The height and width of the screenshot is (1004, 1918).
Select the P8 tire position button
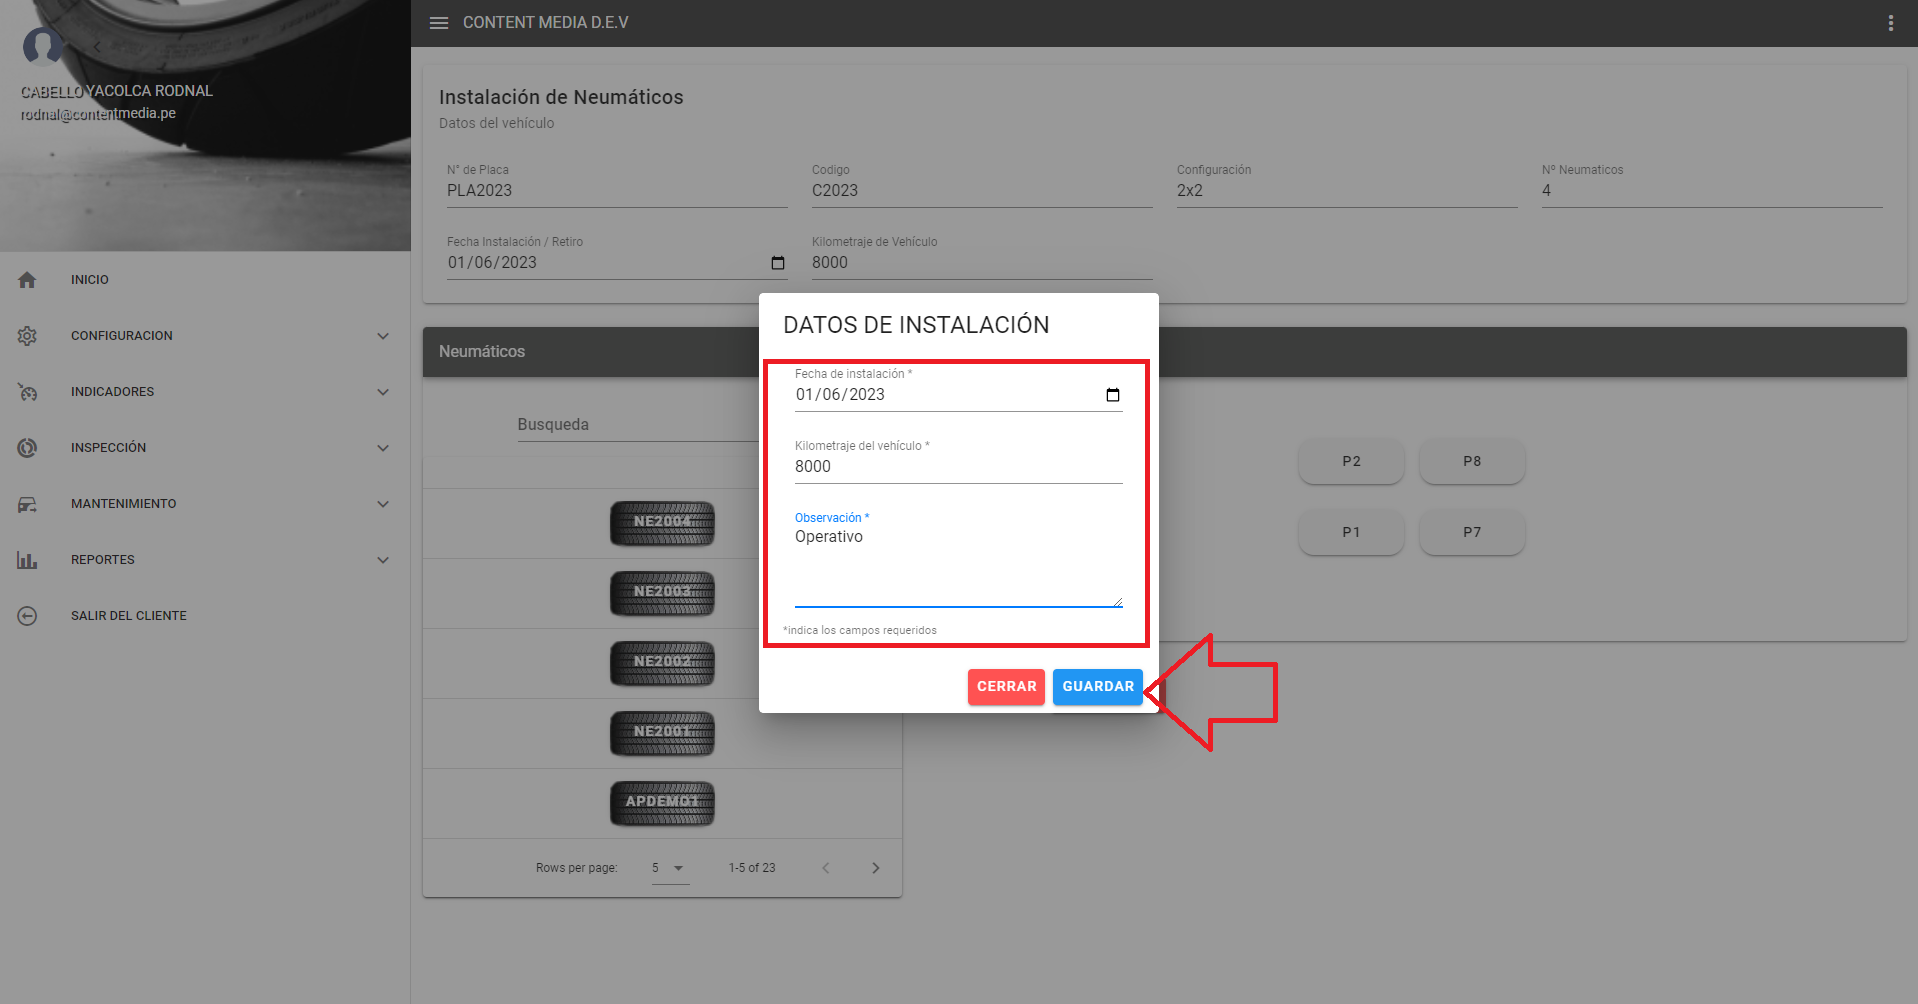coord(1471,461)
